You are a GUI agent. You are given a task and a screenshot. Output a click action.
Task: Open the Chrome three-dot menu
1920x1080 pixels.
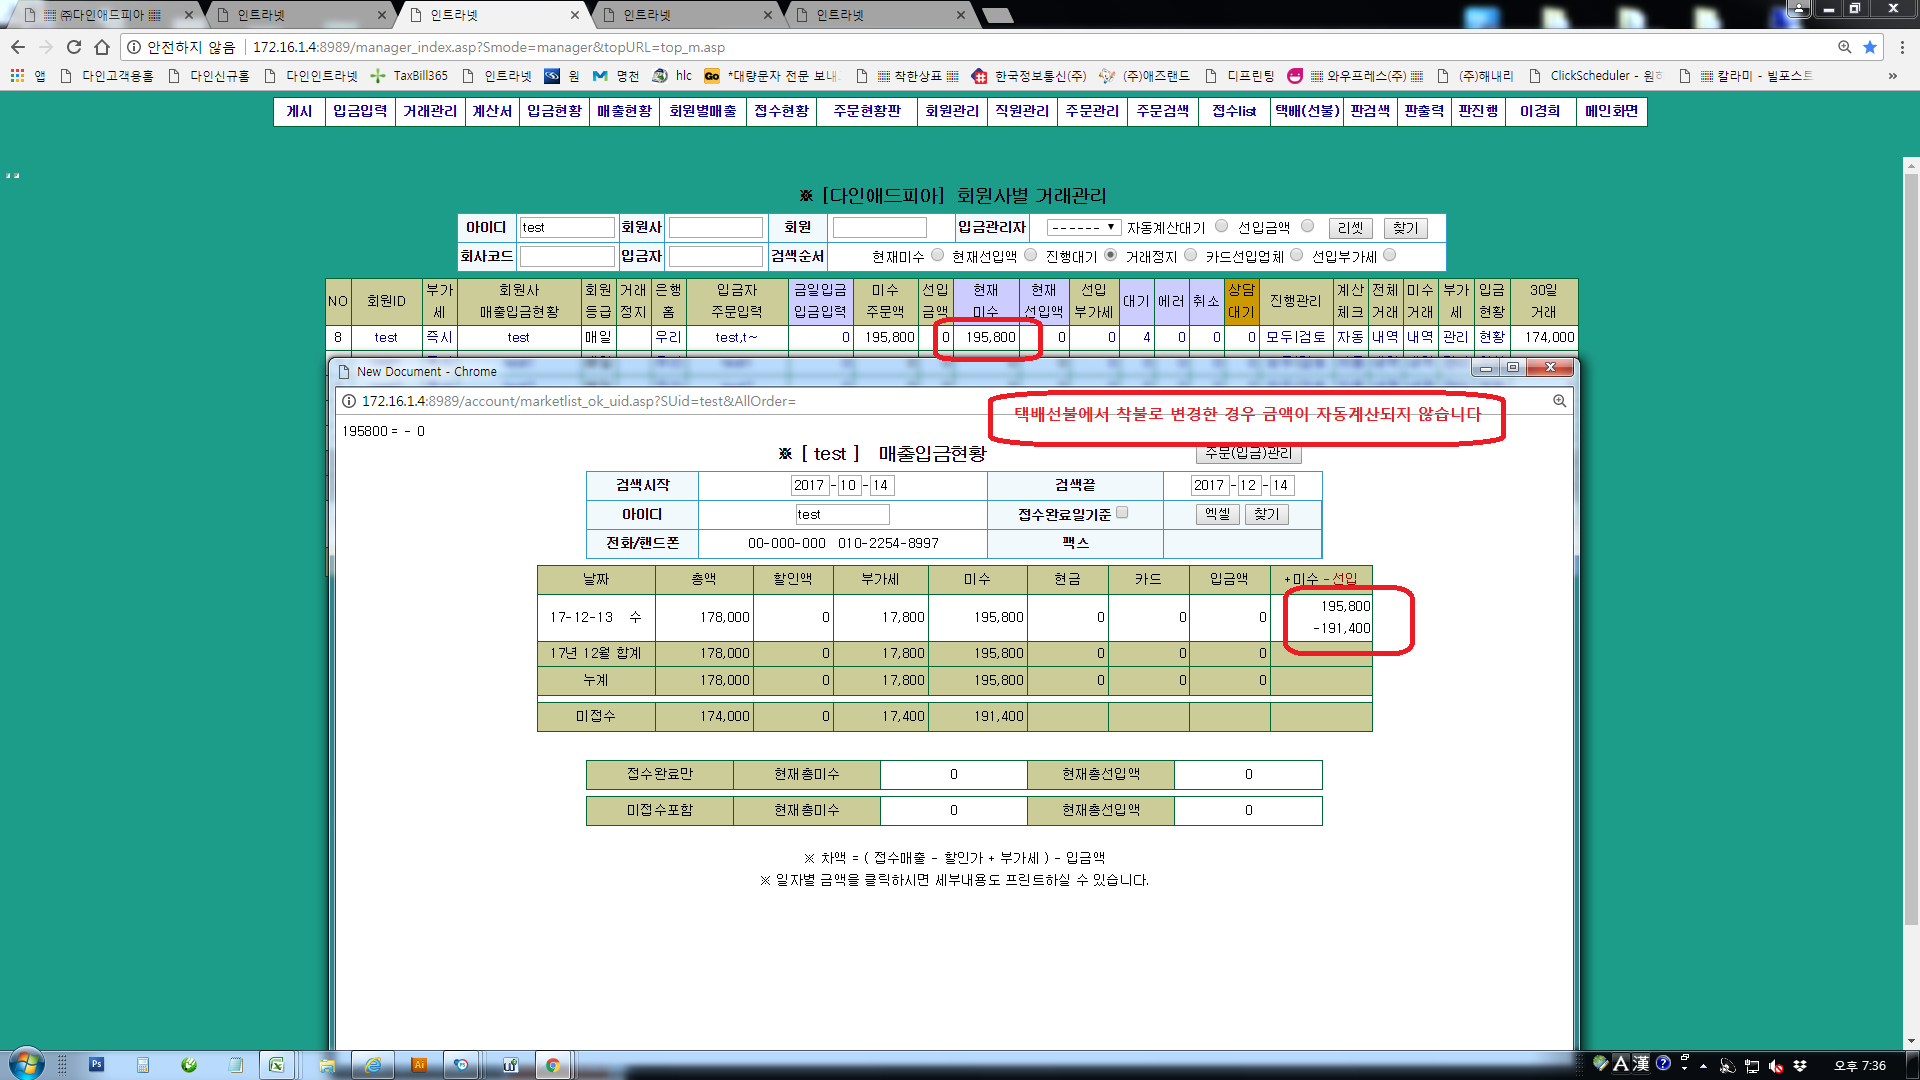(x=1902, y=47)
